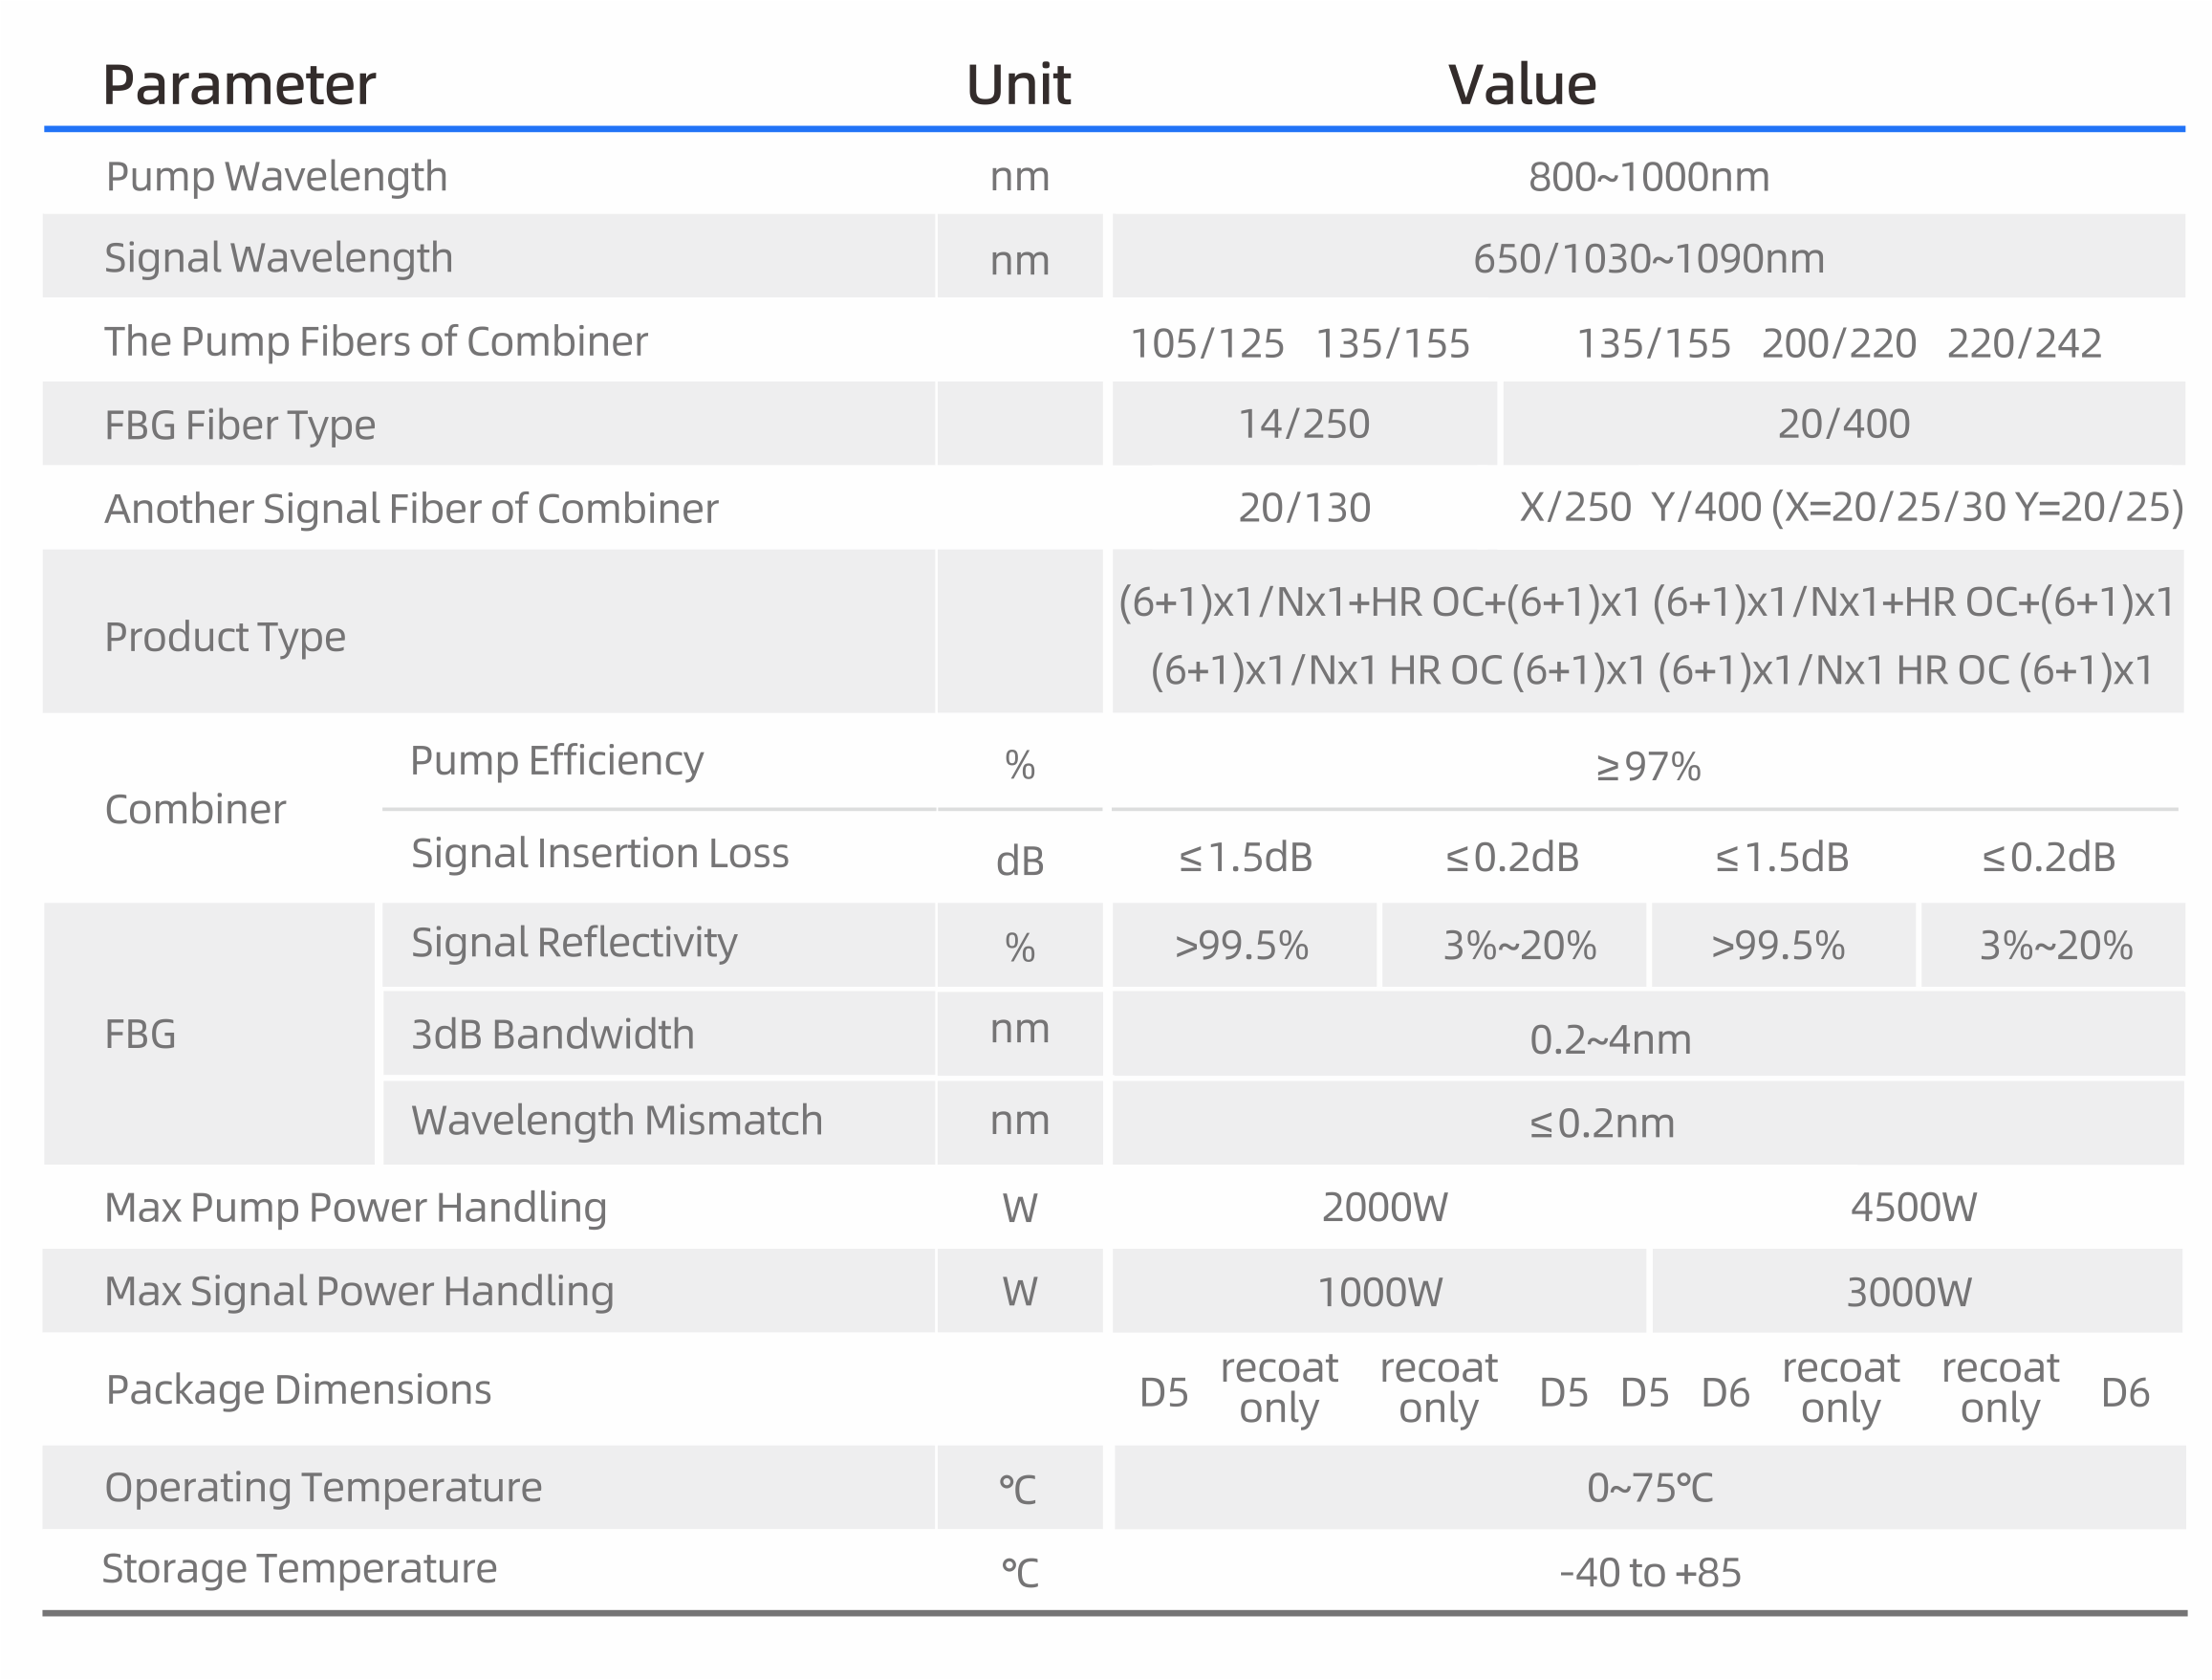Click the Package Dimensions row label
The height and width of the screenshot is (1680, 2212).
[x=298, y=1390]
